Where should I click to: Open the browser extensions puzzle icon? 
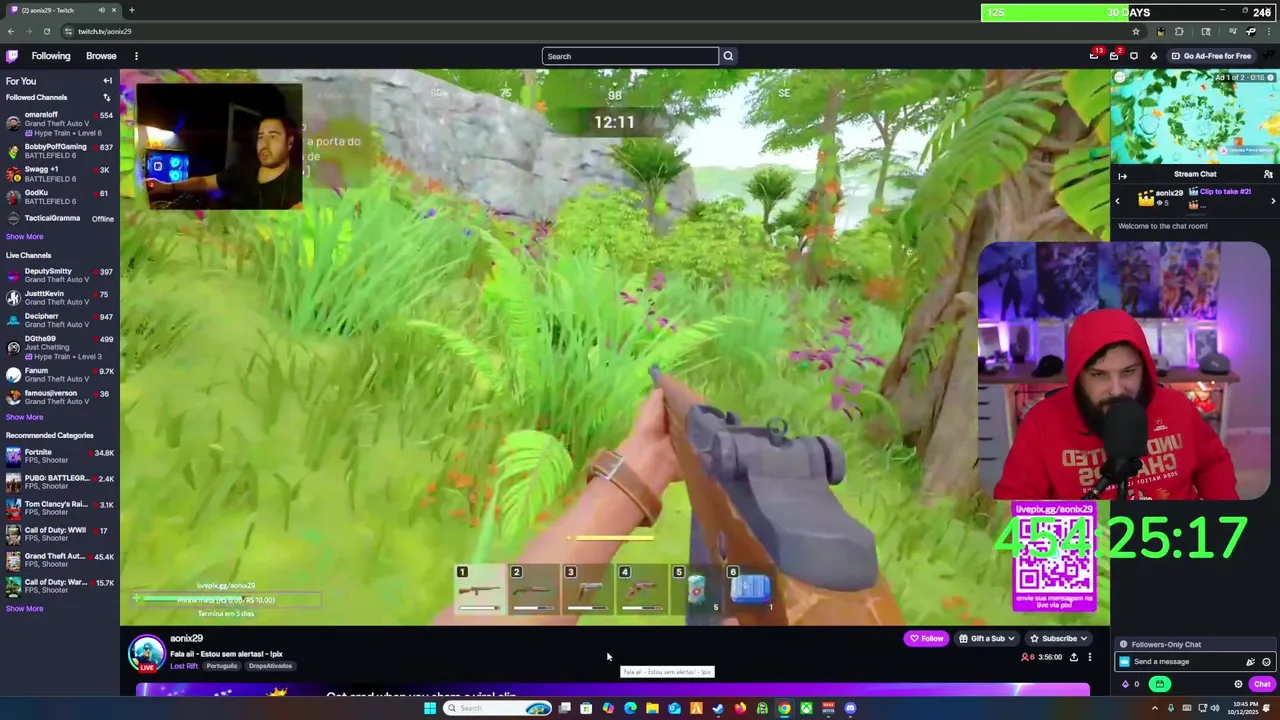click(x=1179, y=31)
